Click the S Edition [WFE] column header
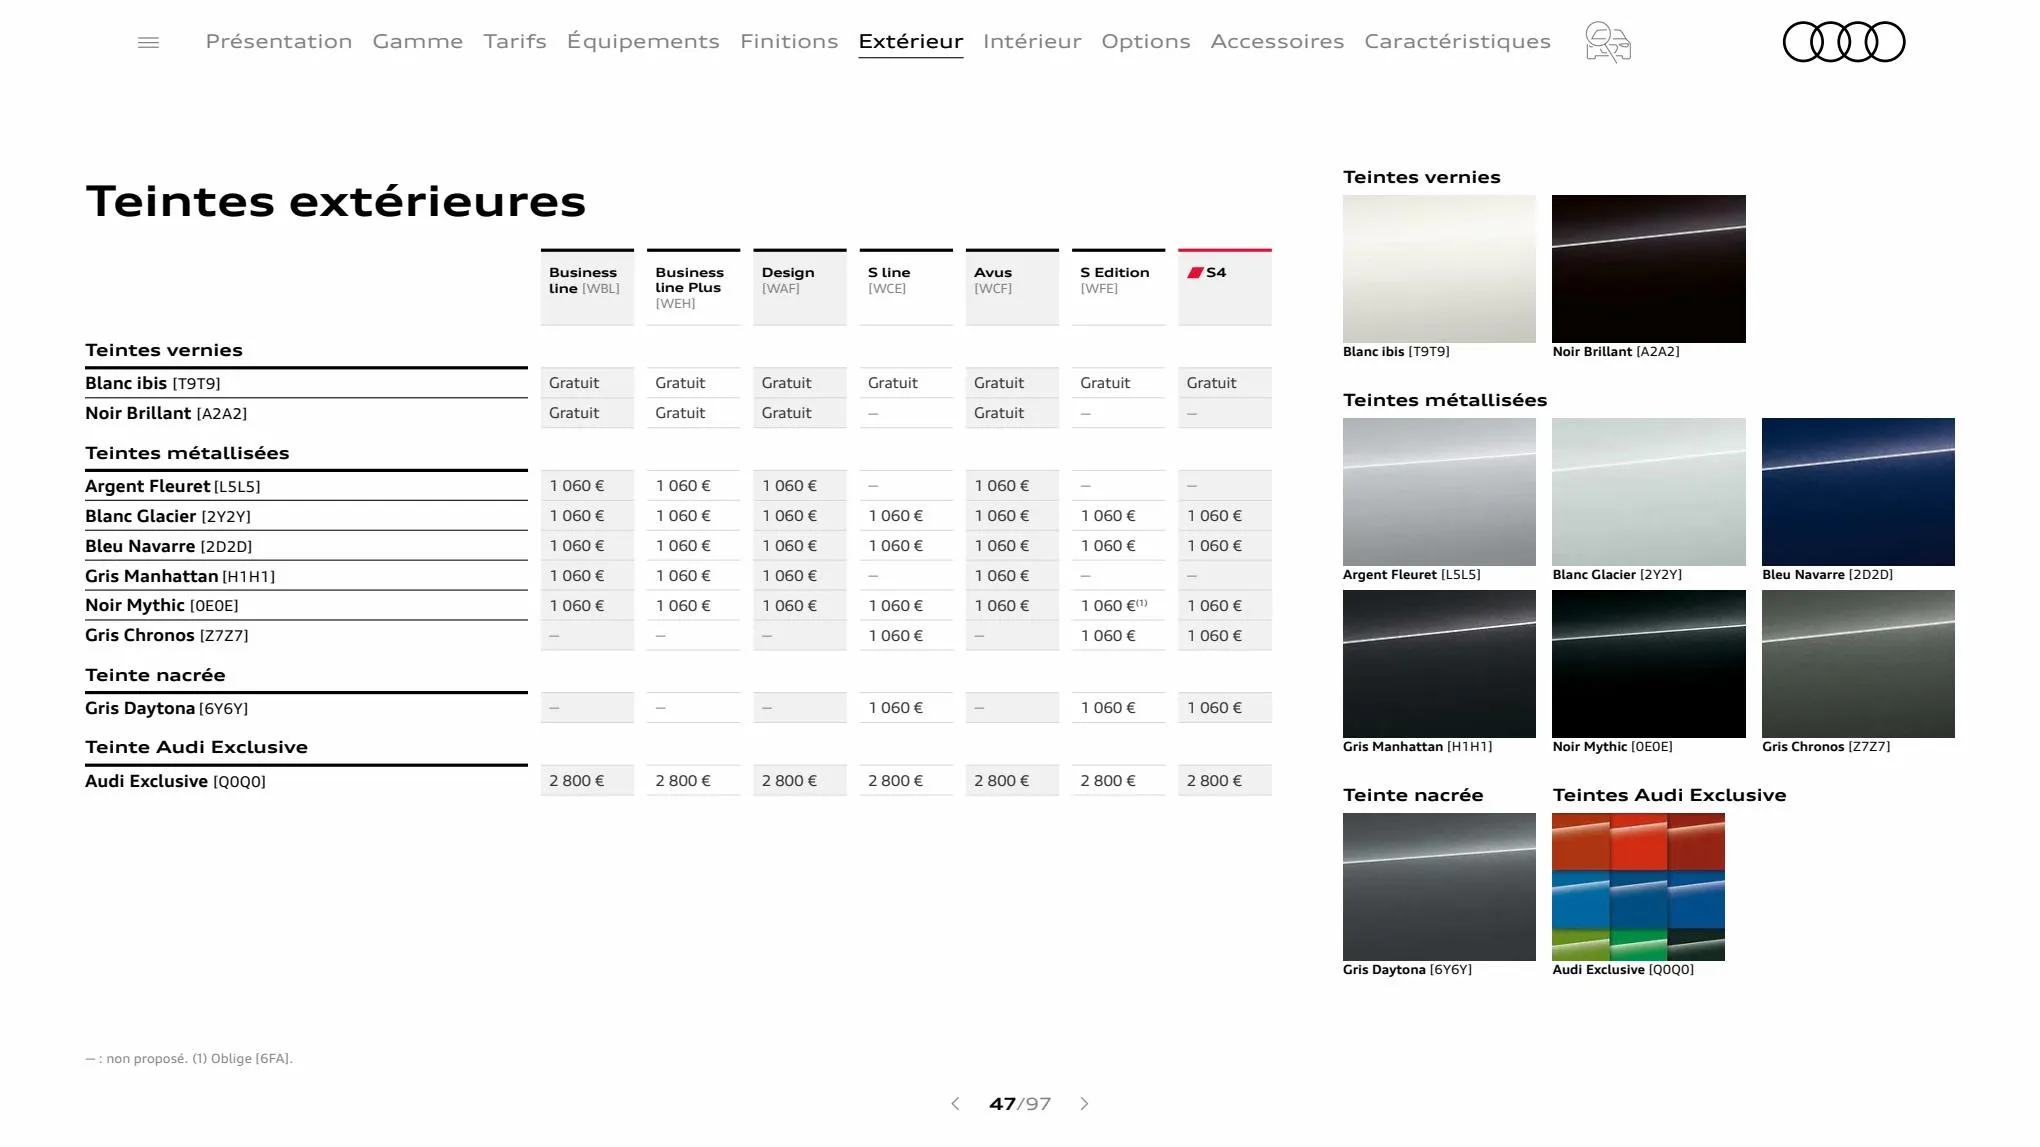The image size is (2040, 1147). coord(1118,287)
